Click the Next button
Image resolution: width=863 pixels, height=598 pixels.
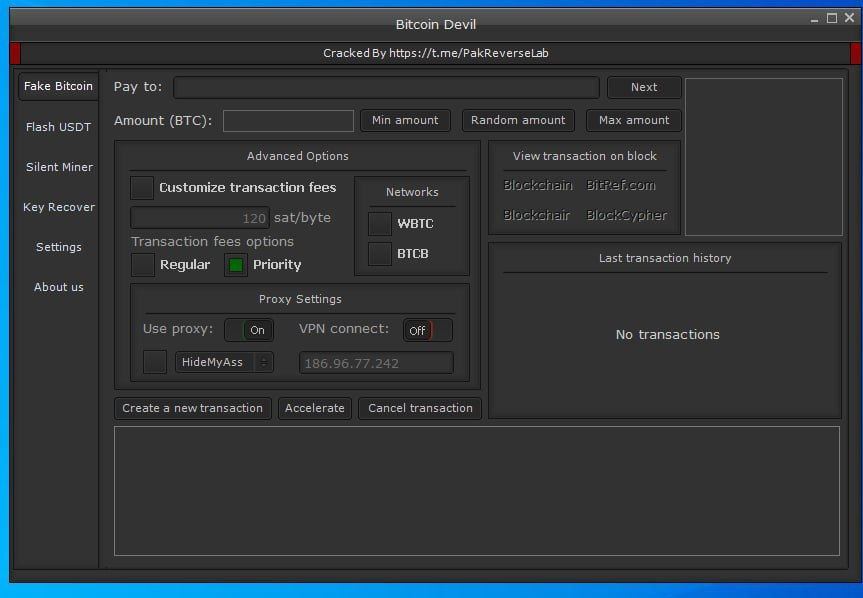point(644,87)
